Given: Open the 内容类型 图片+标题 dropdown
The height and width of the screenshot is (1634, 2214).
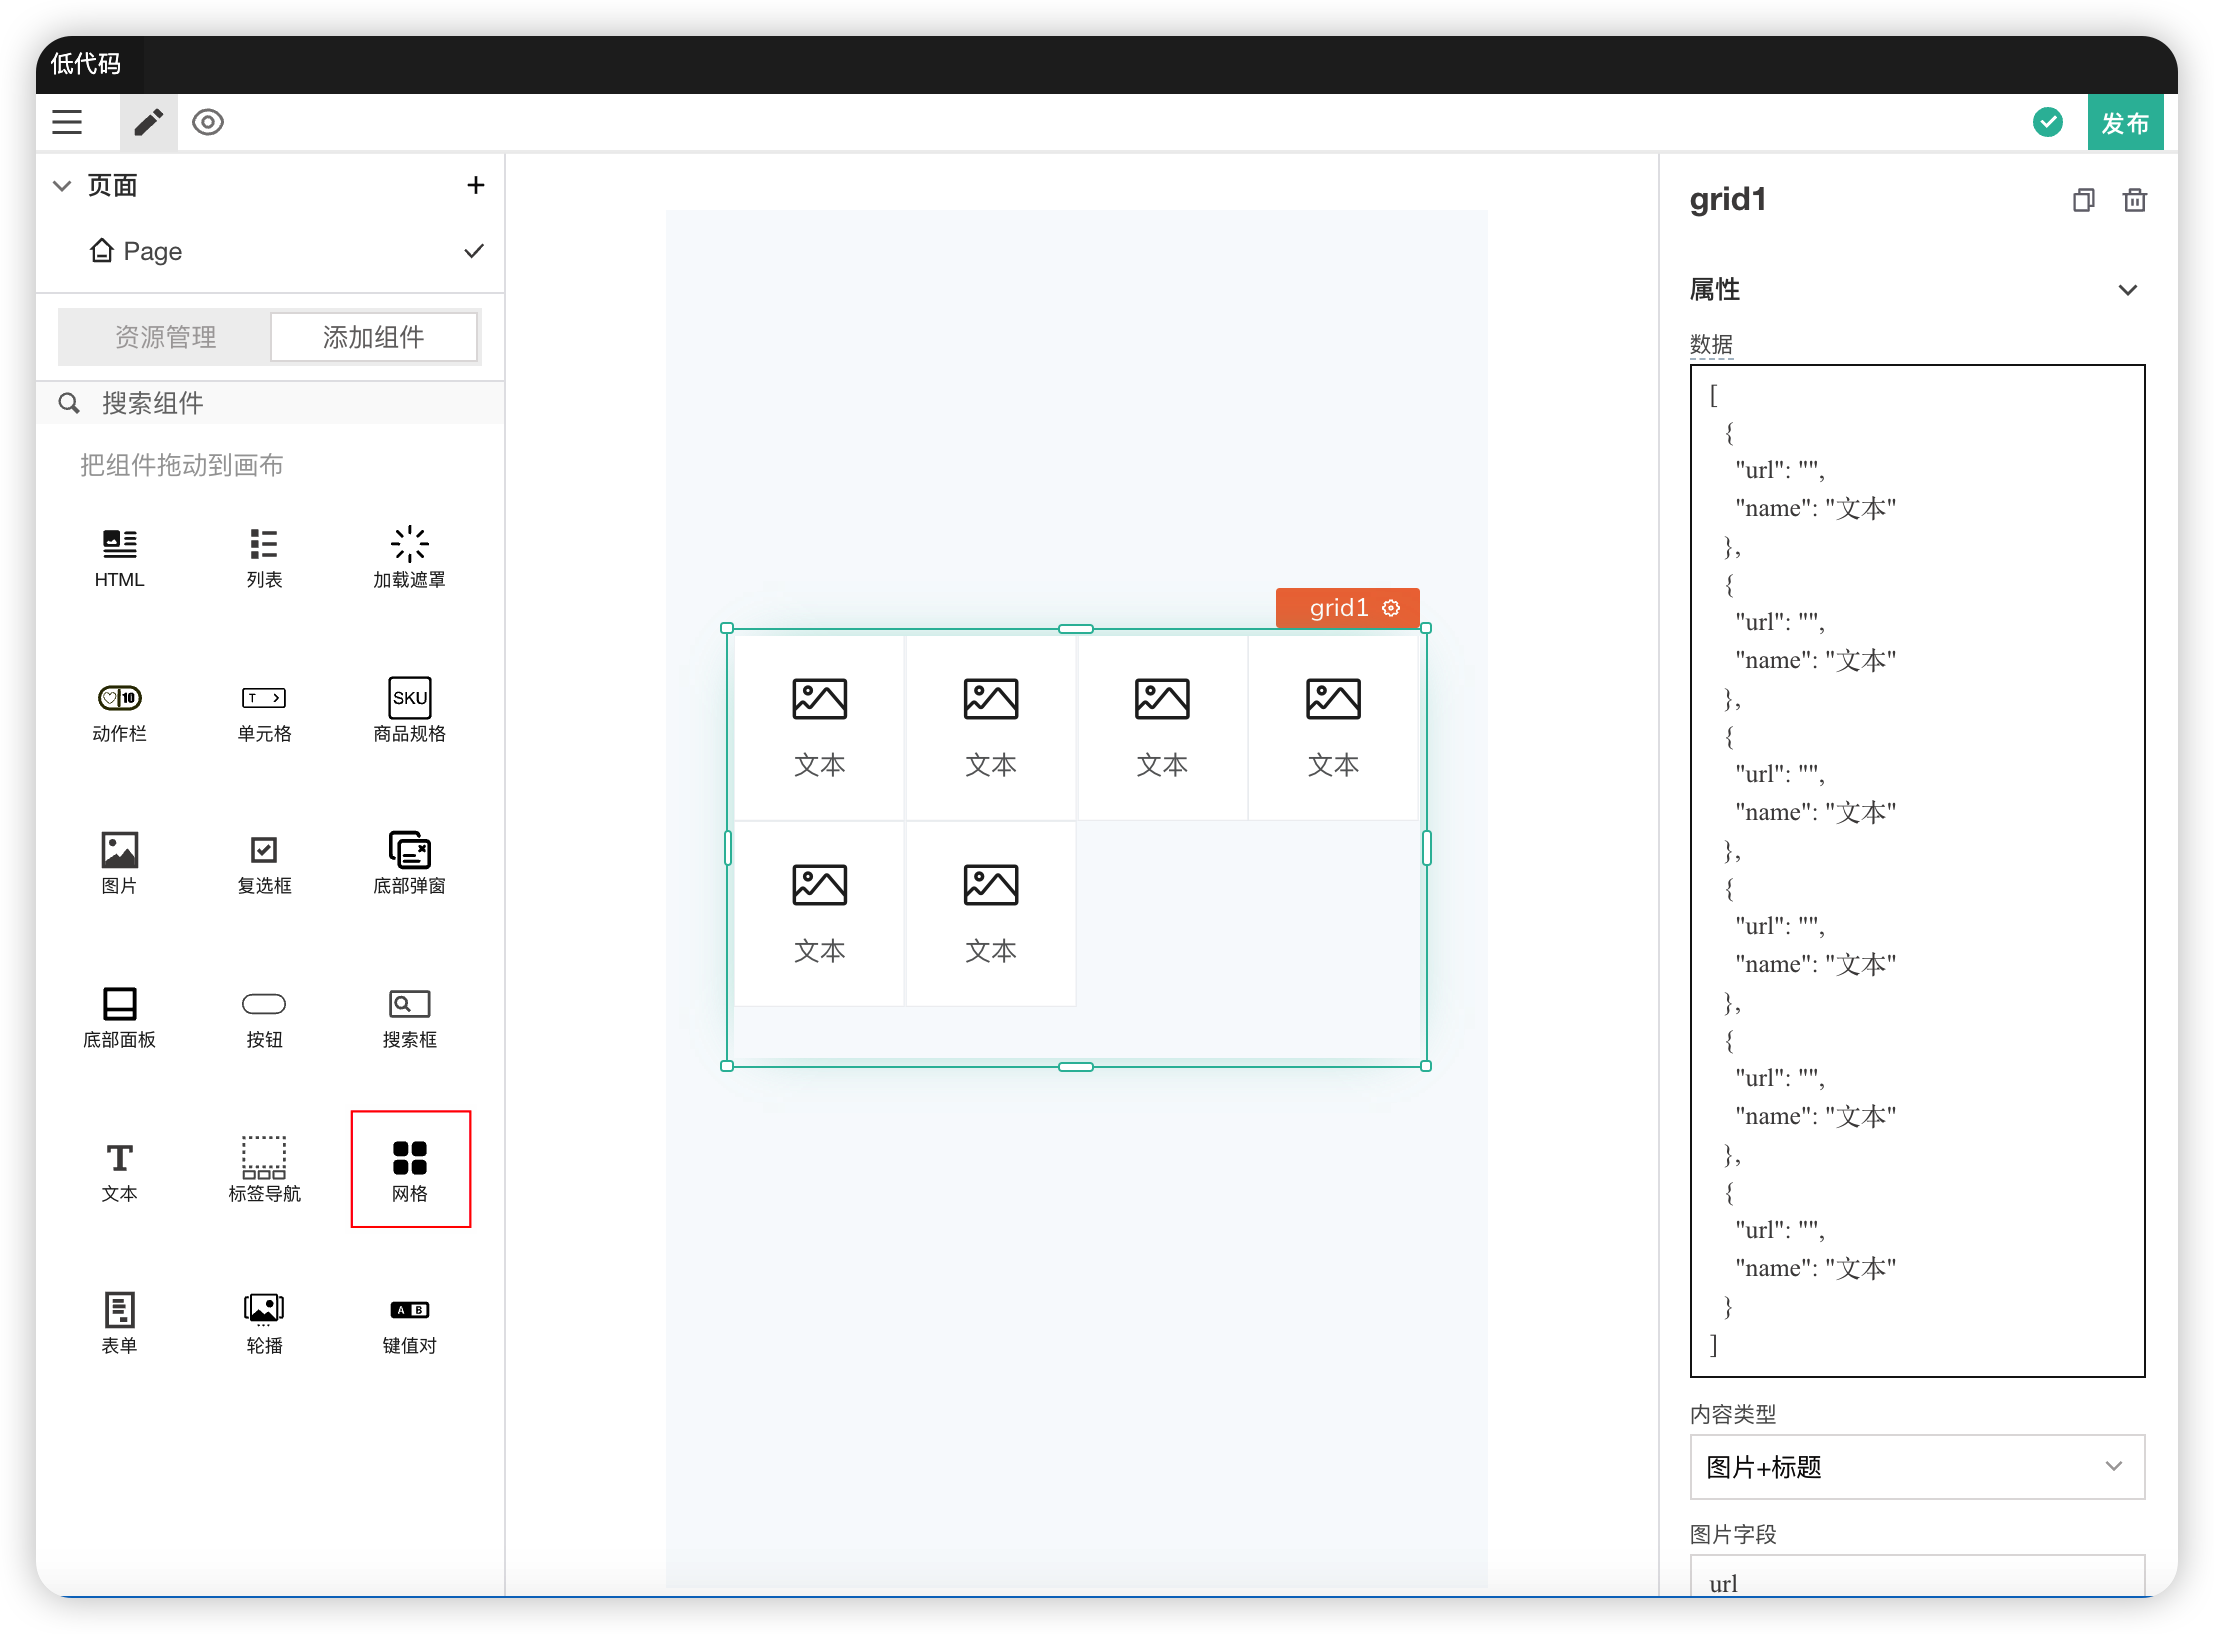Looking at the screenshot, I should (1916, 1467).
